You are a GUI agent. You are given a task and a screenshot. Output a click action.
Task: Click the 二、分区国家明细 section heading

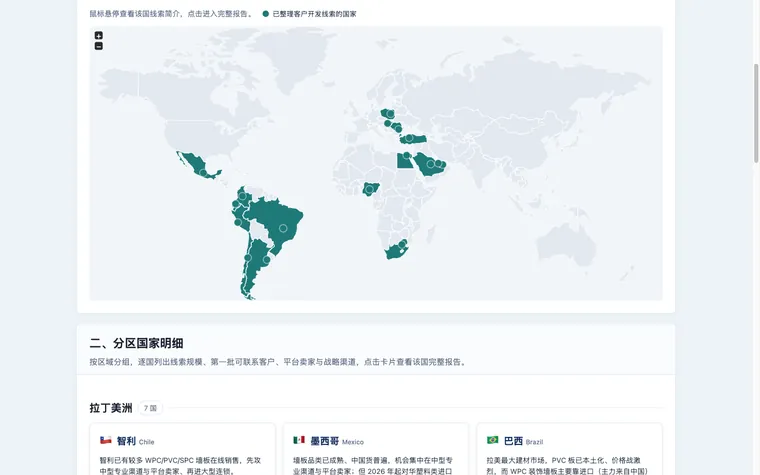coord(136,343)
